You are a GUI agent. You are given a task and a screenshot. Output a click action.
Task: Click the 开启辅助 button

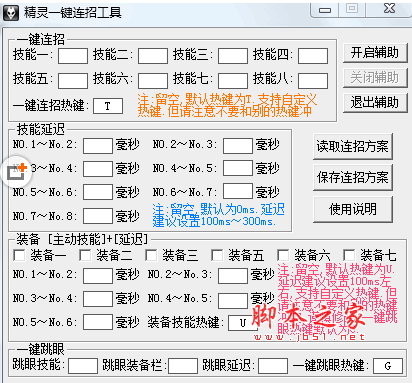point(375,53)
